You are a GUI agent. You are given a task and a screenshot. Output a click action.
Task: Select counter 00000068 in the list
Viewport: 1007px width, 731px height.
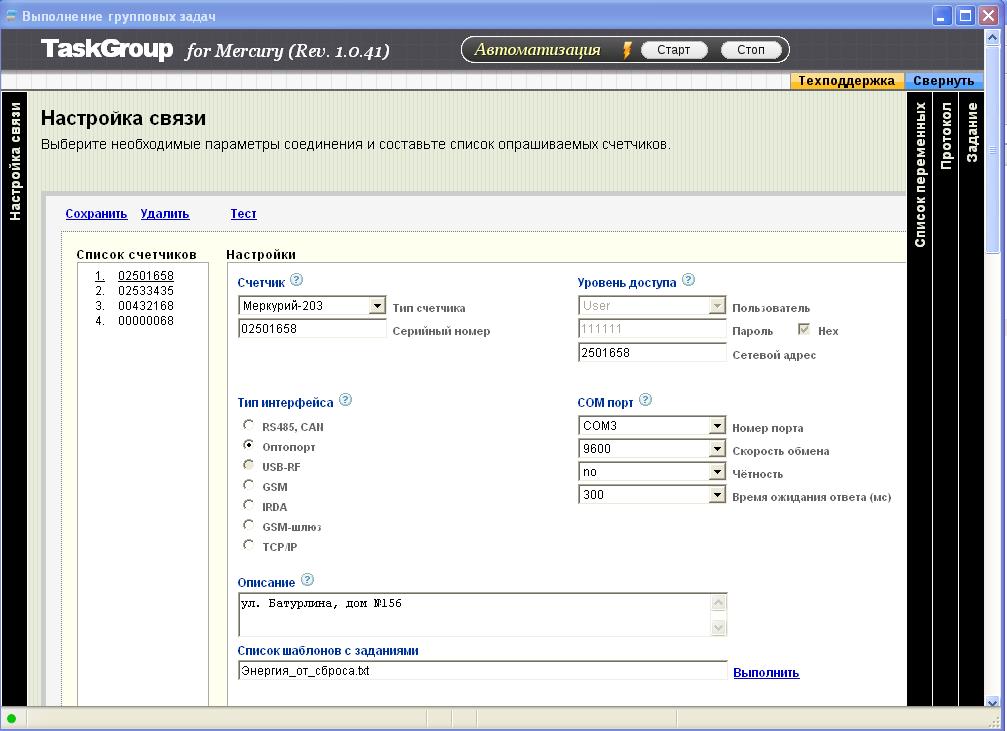coord(146,321)
